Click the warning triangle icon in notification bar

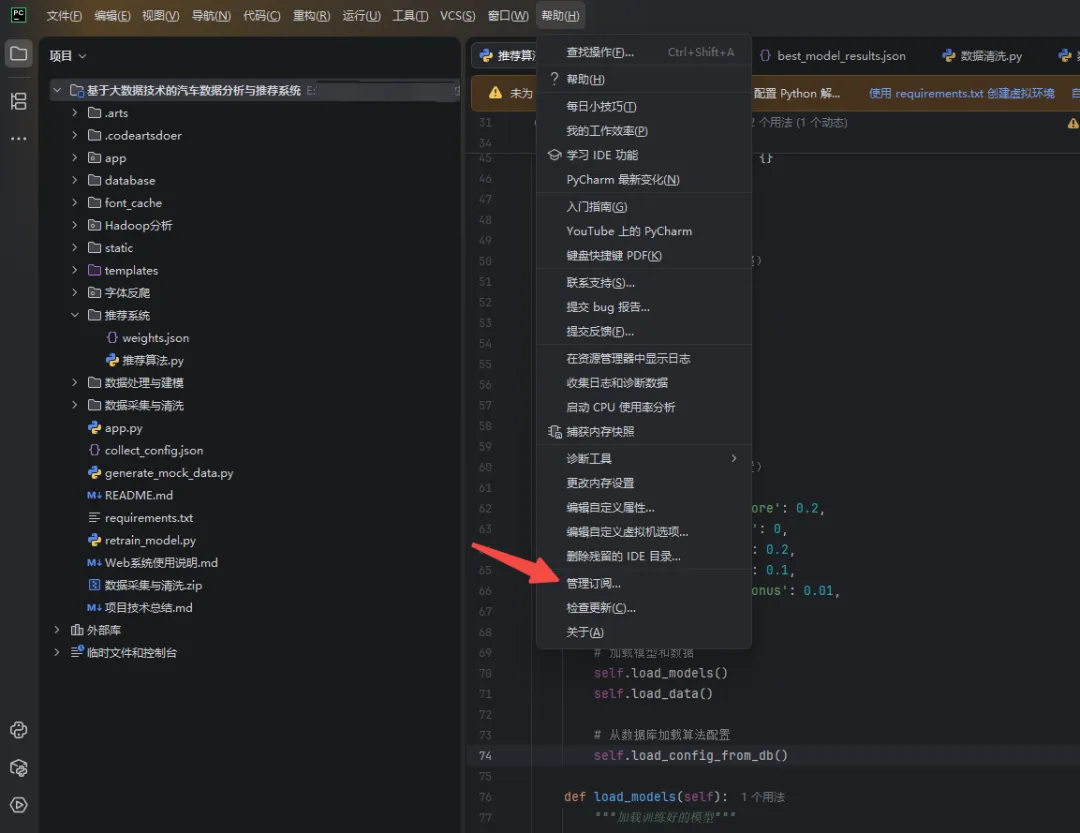point(495,93)
